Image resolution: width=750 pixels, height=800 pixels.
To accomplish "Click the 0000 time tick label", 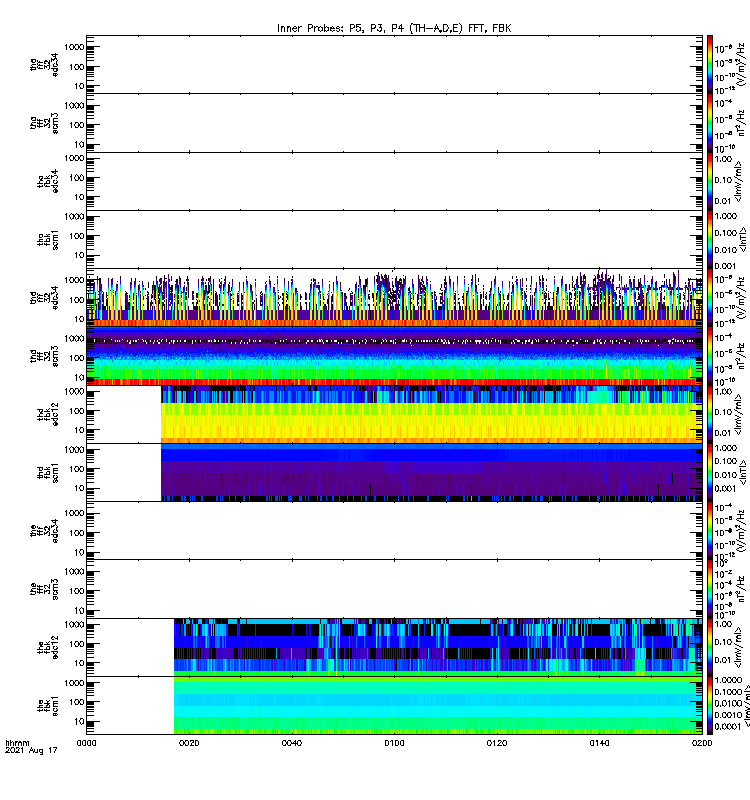I will [x=86, y=743].
